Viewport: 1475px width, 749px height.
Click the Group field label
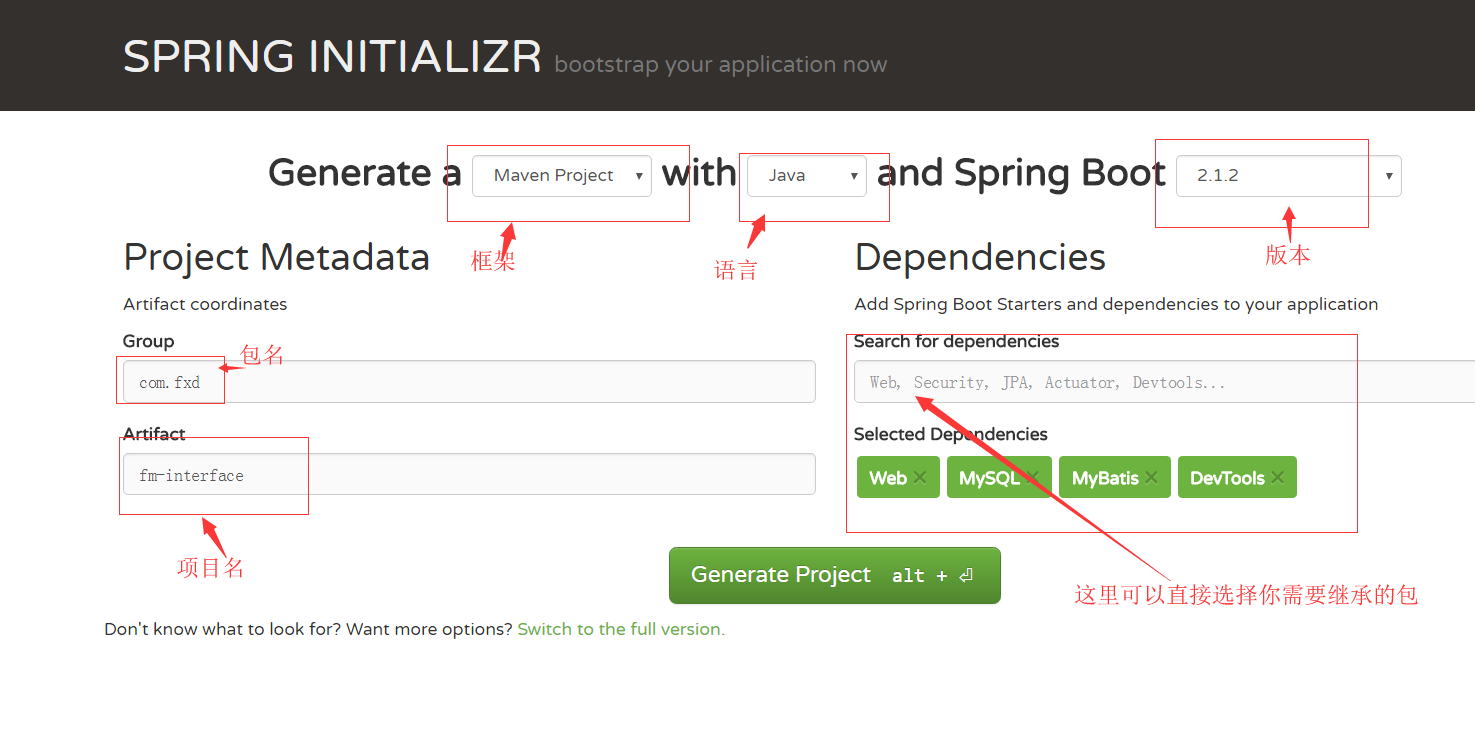pyautogui.click(x=148, y=341)
